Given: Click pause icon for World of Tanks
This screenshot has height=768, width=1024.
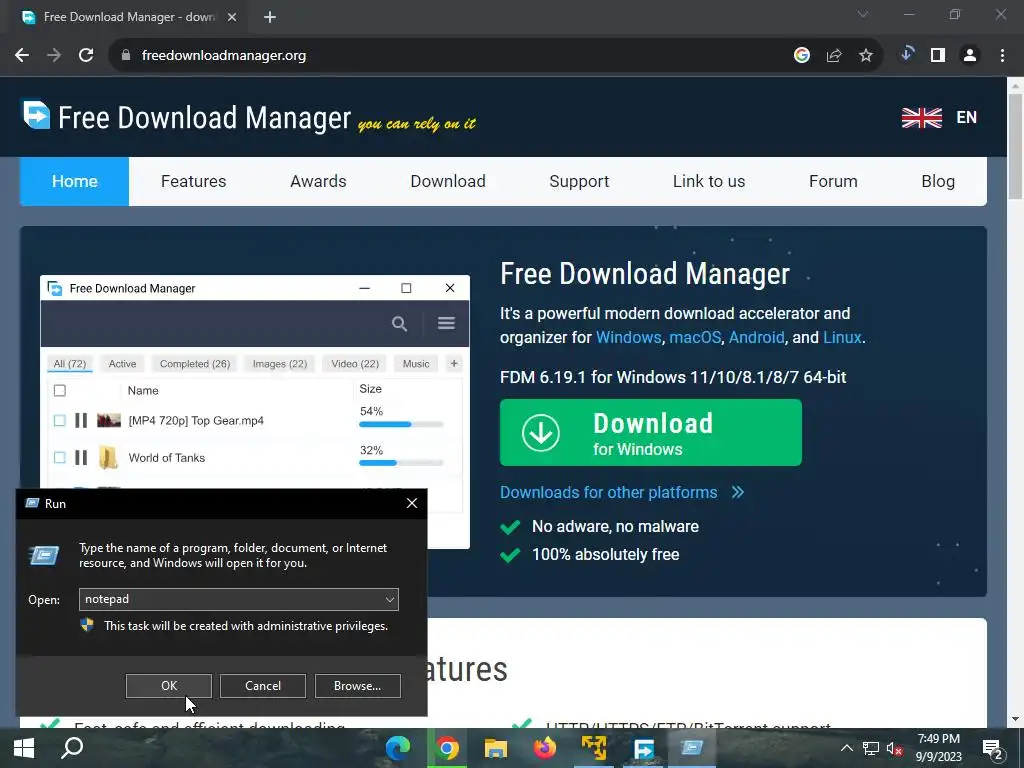Looking at the screenshot, I should (81, 458).
